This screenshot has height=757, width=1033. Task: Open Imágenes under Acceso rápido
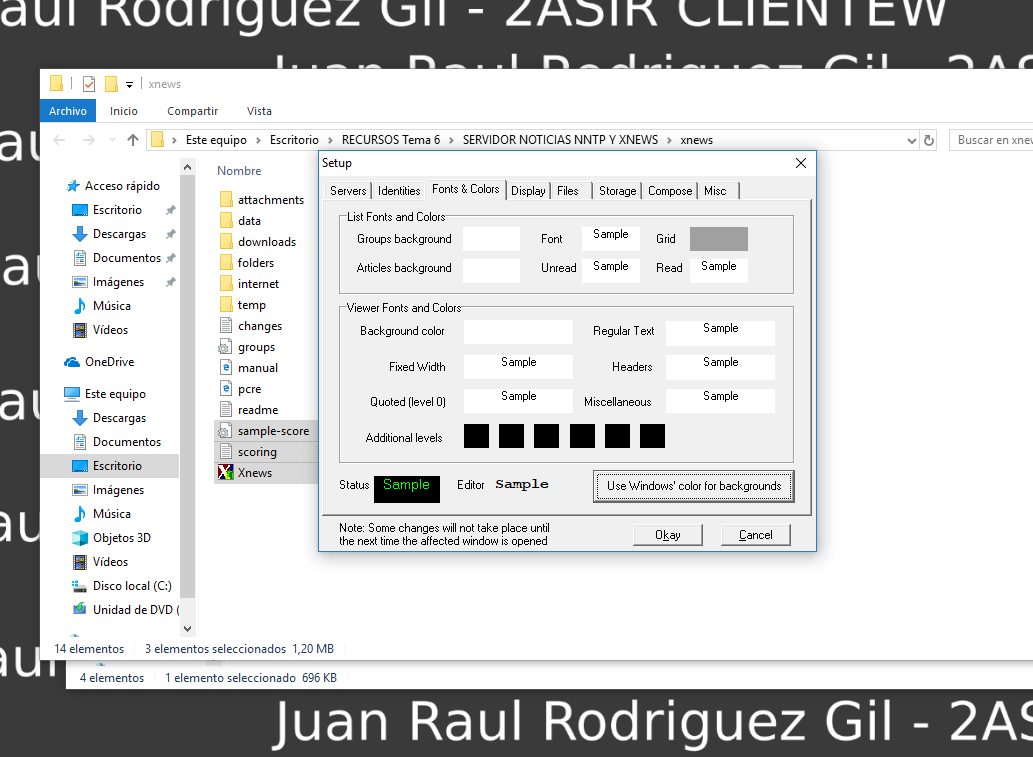[118, 282]
